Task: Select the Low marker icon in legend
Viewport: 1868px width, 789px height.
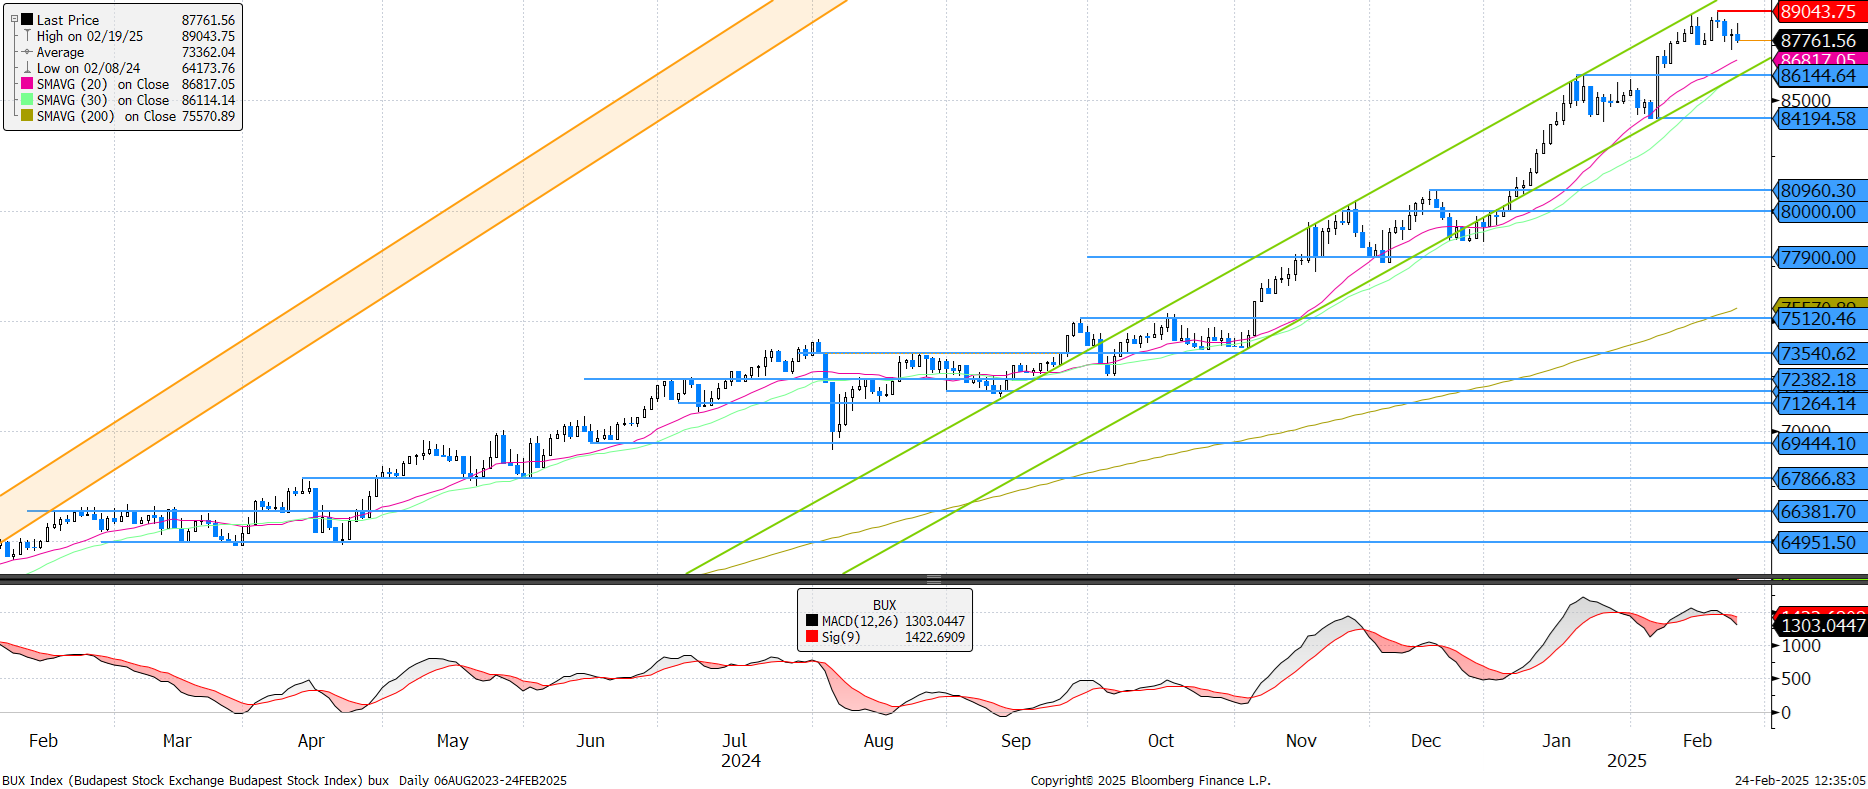Action: [27, 68]
